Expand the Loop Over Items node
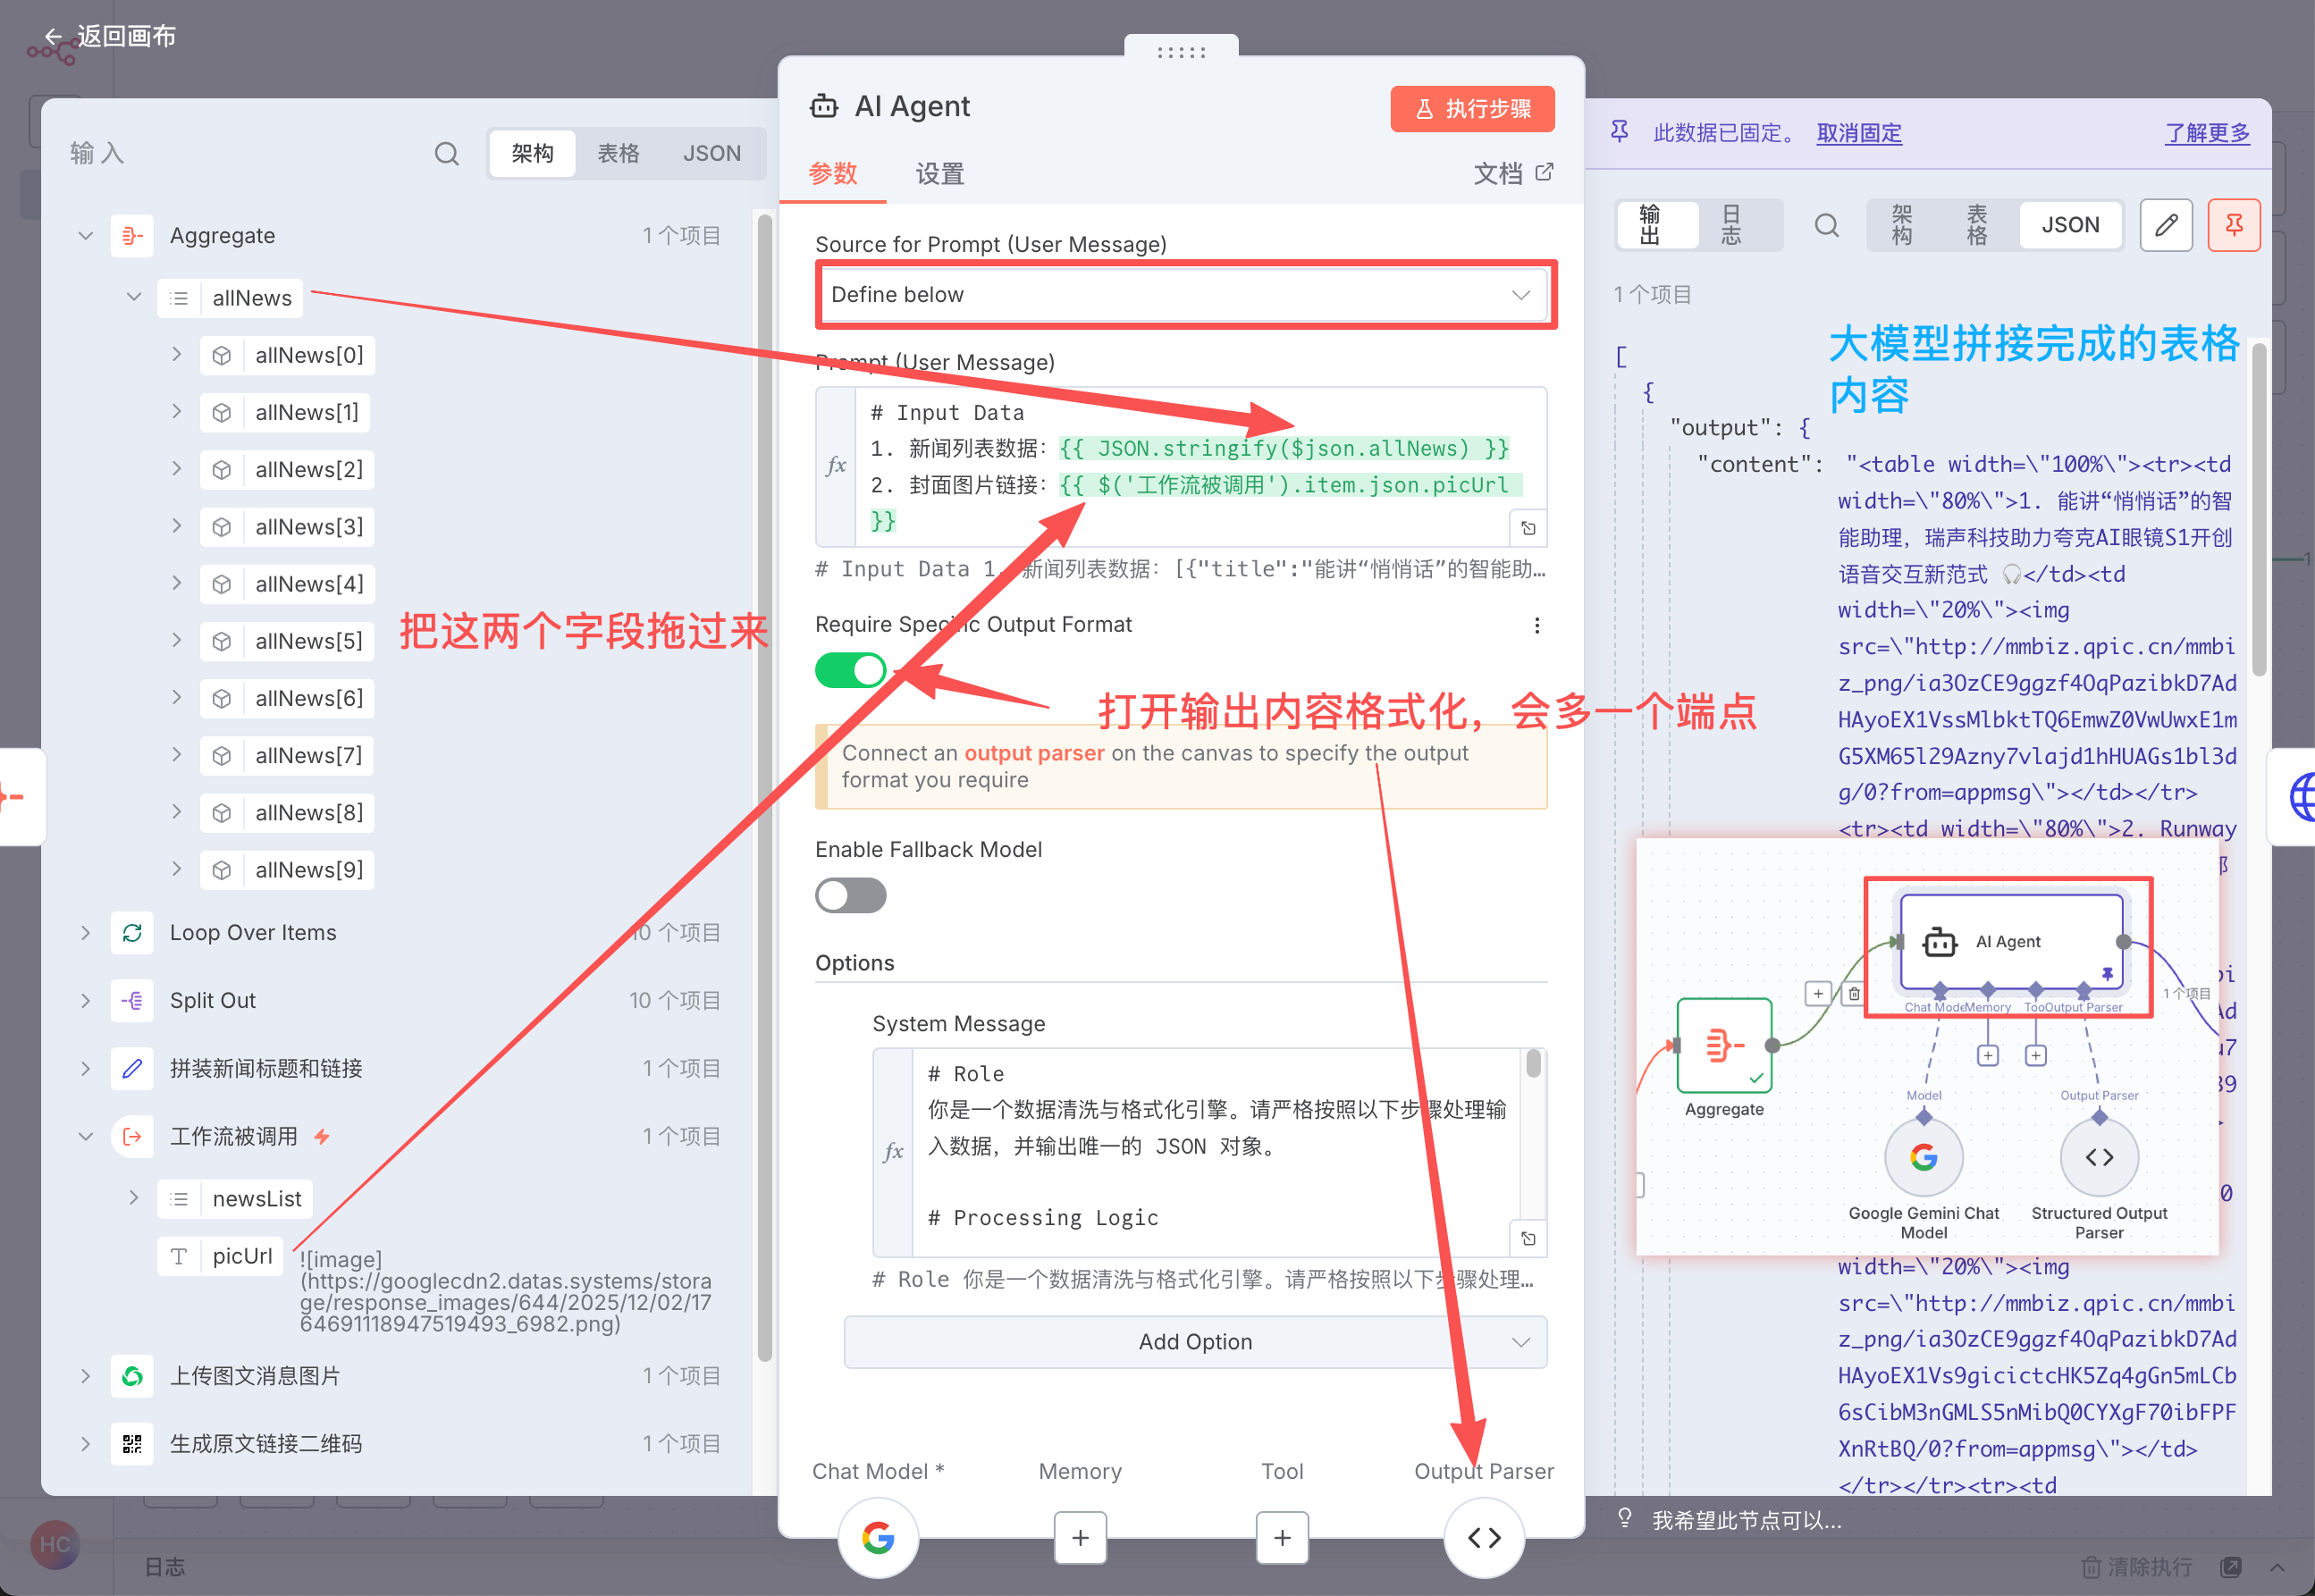 tap(86, 933)
